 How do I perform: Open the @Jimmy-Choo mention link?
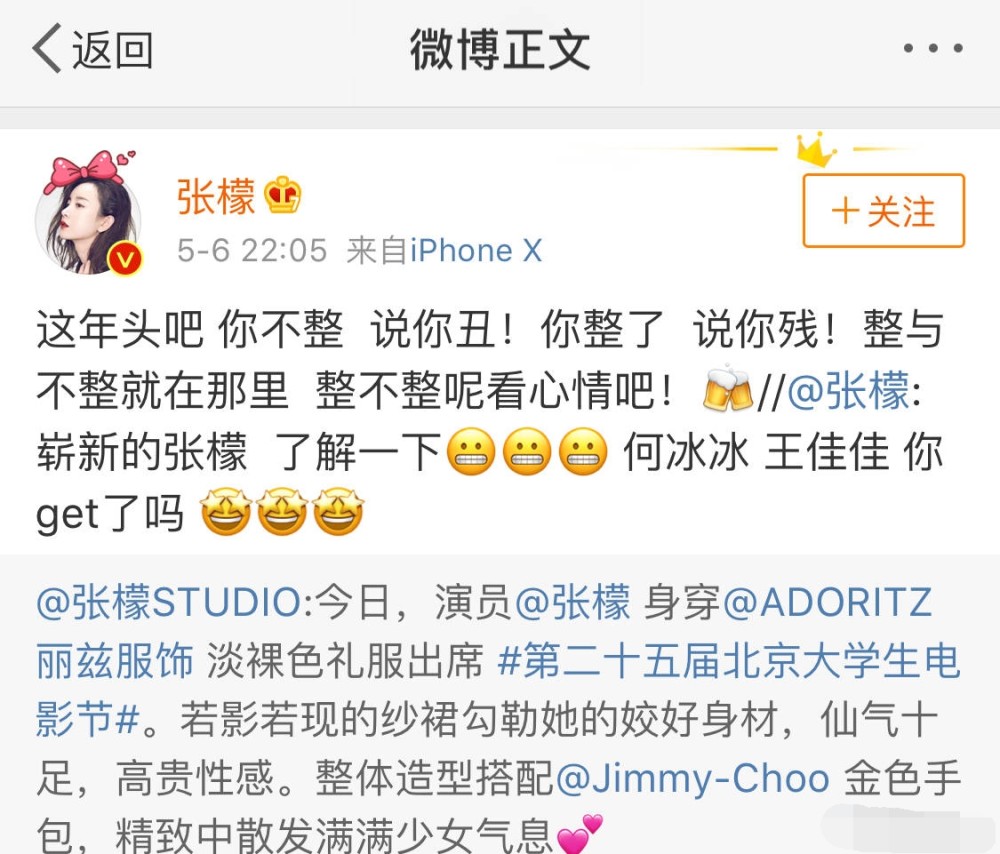click(693, 778)
